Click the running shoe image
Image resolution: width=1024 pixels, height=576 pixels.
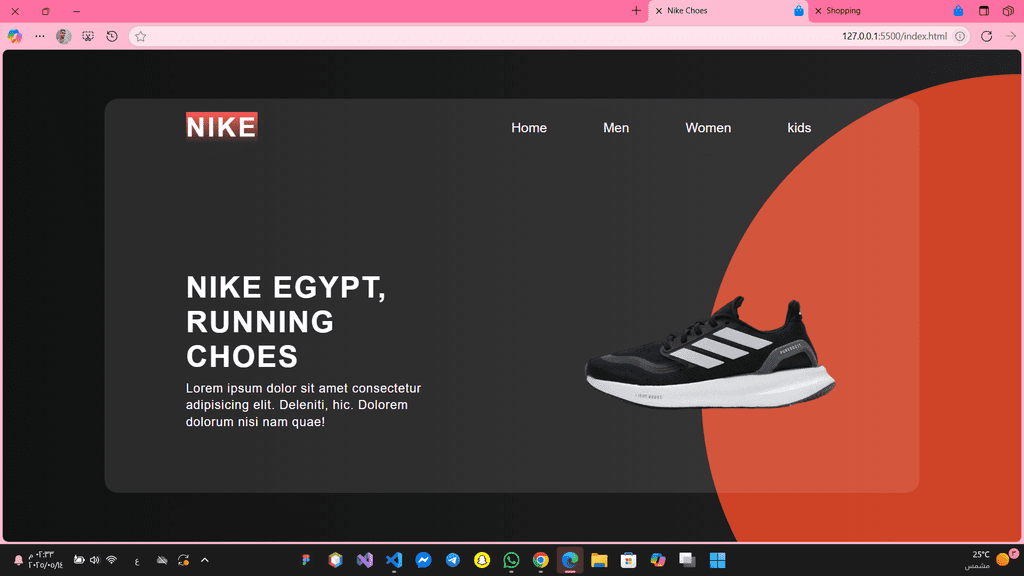pos(710,353)
